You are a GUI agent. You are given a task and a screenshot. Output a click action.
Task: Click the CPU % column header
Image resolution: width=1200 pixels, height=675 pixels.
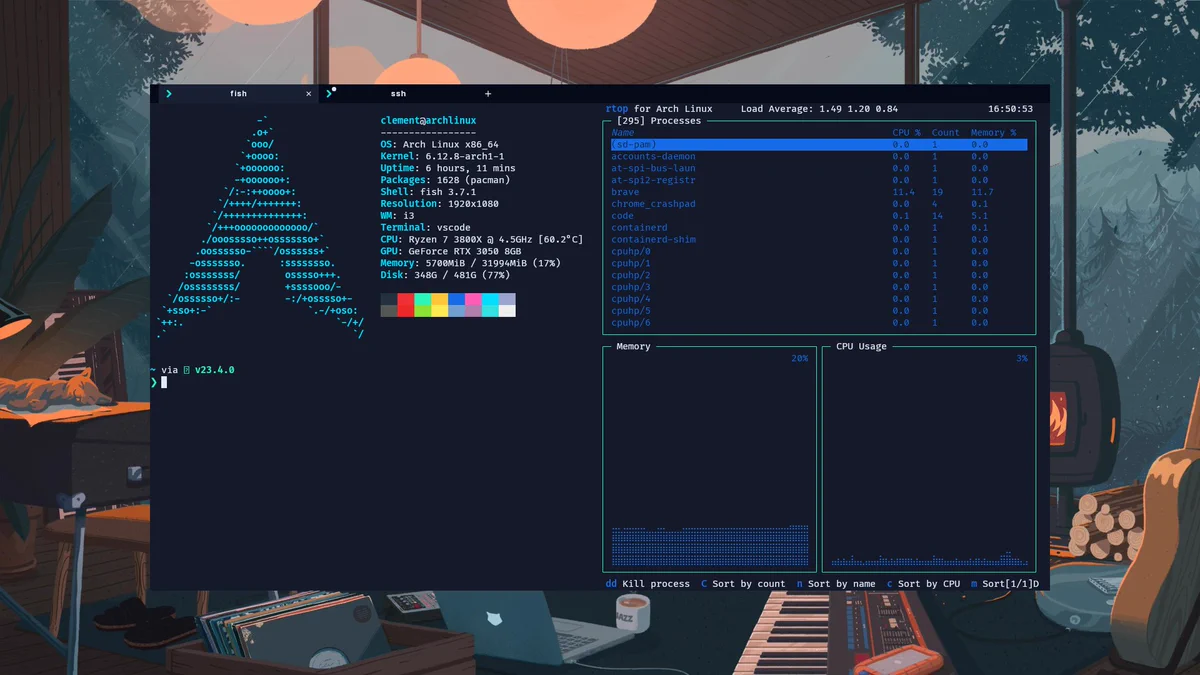908,133
